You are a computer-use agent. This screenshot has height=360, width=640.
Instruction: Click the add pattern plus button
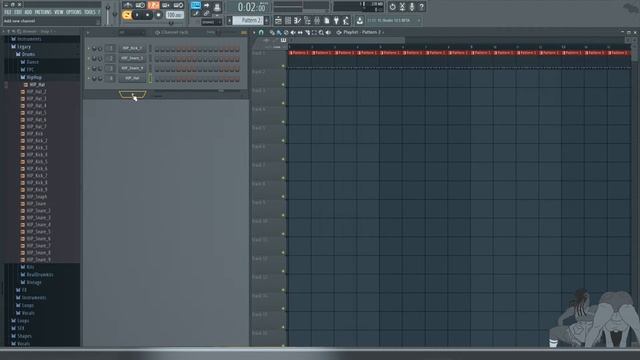coord(267,20)
